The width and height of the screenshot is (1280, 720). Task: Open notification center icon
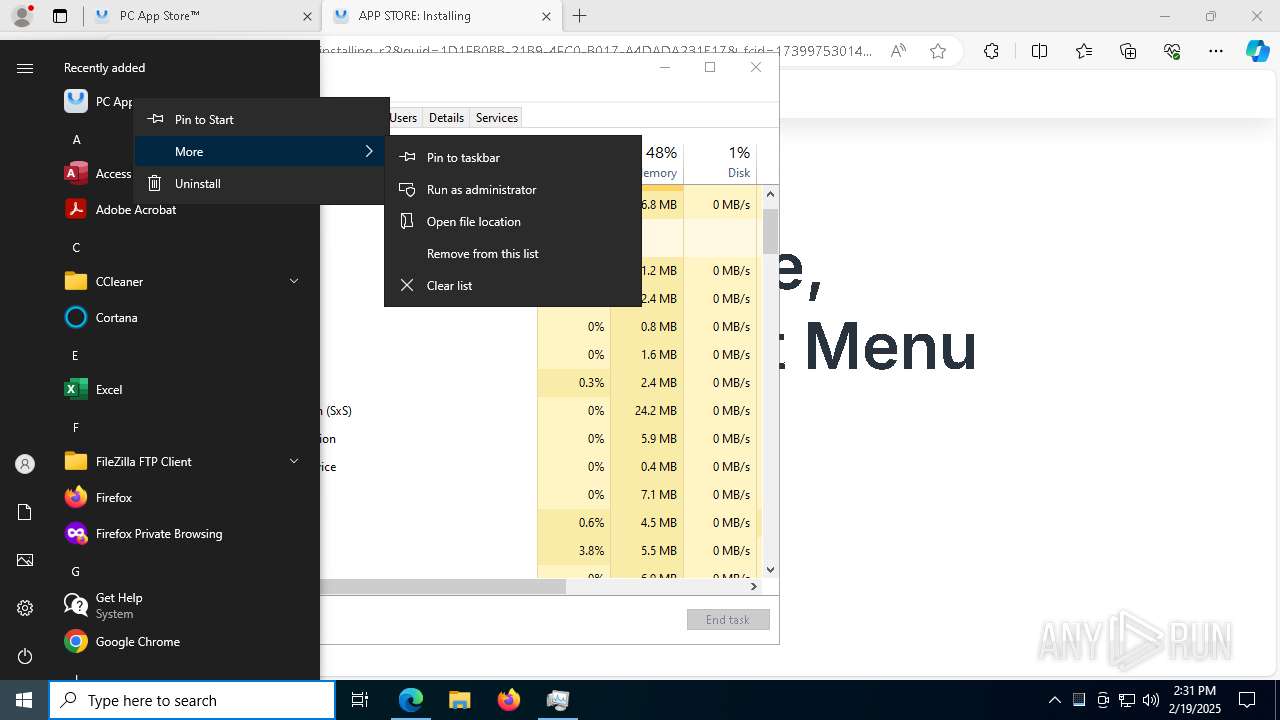[x=1247, y=700]
